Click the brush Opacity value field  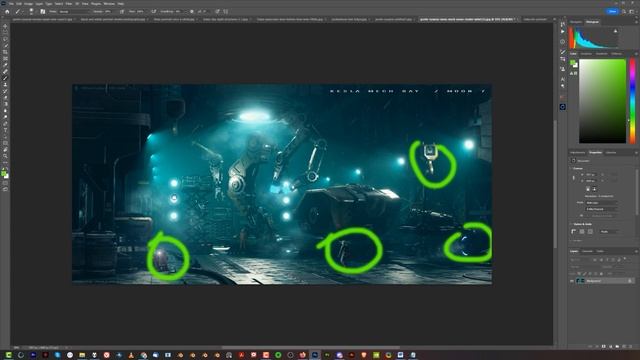[109, 11]
